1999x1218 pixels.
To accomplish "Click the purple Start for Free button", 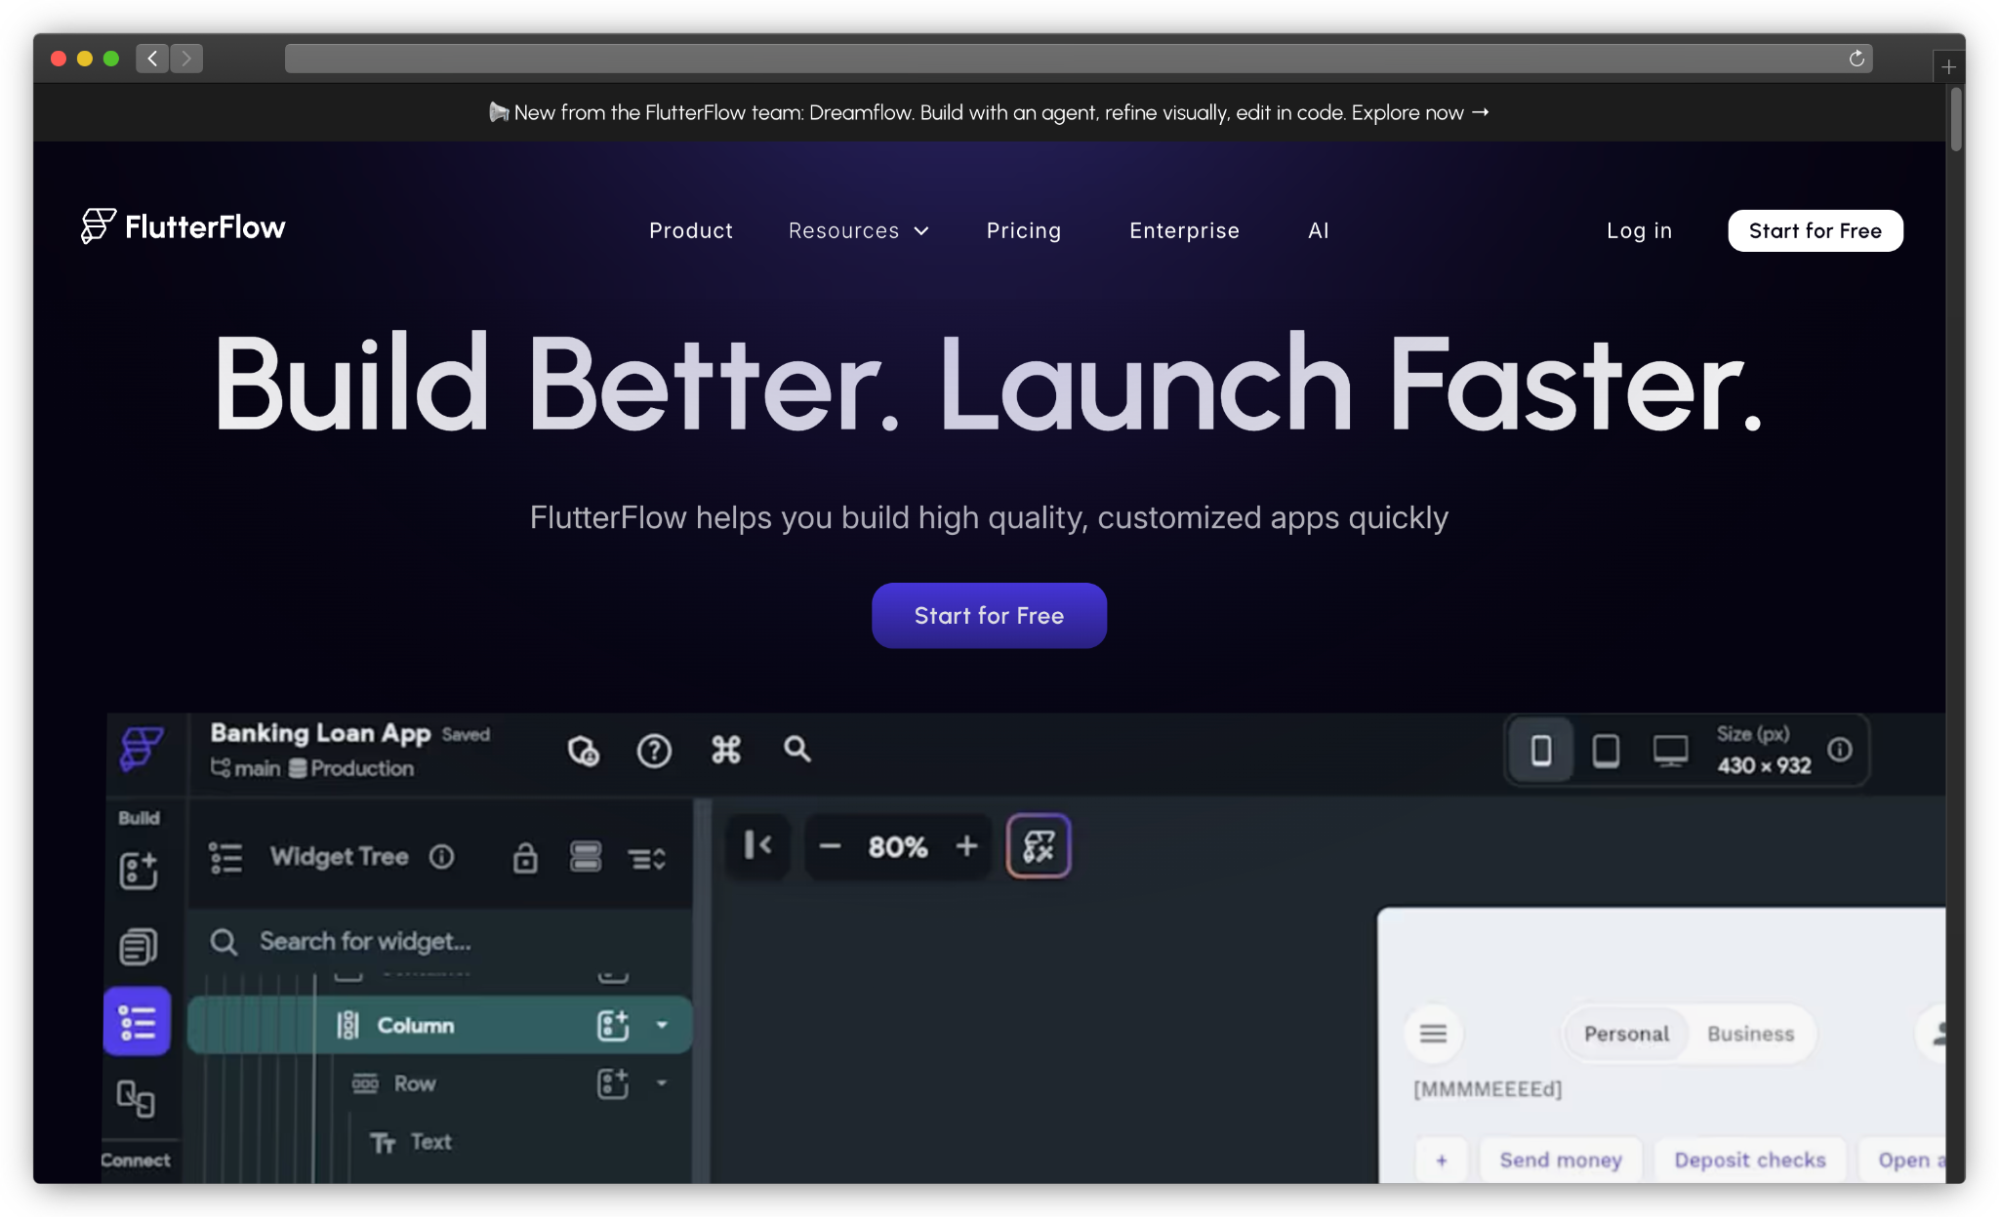I will (x=988, y=615).
